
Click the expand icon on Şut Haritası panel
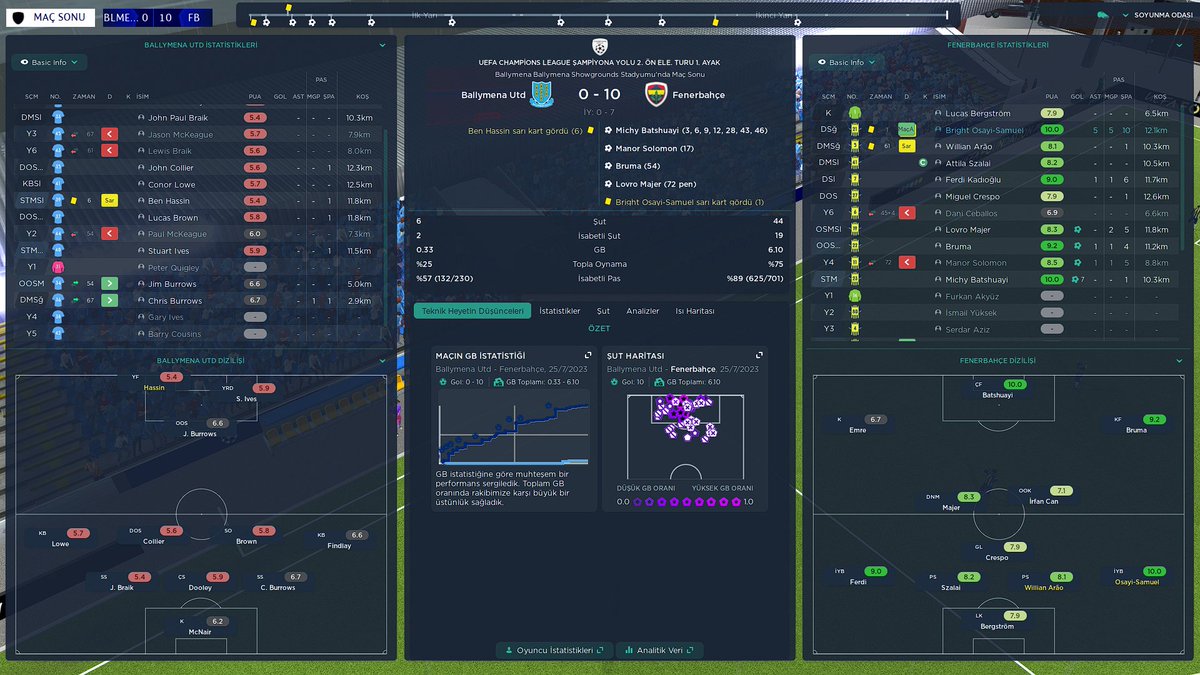761,355
